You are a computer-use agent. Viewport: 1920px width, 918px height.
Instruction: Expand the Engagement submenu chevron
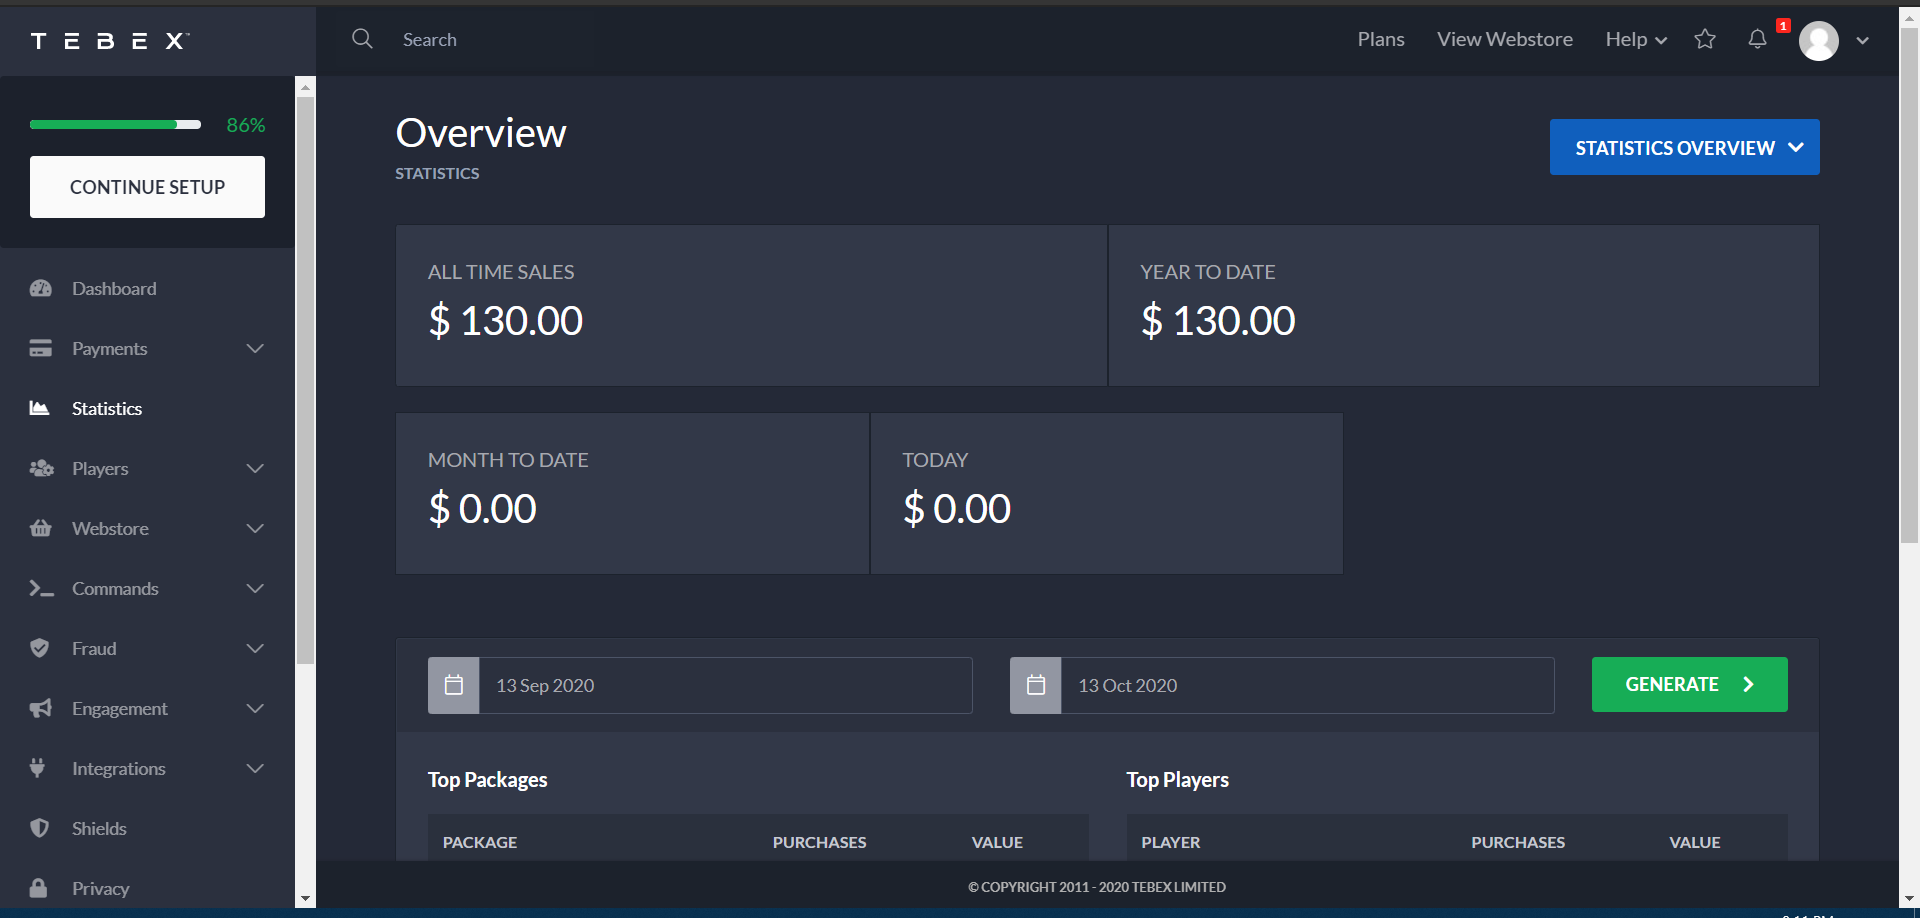tap(255, 708)
